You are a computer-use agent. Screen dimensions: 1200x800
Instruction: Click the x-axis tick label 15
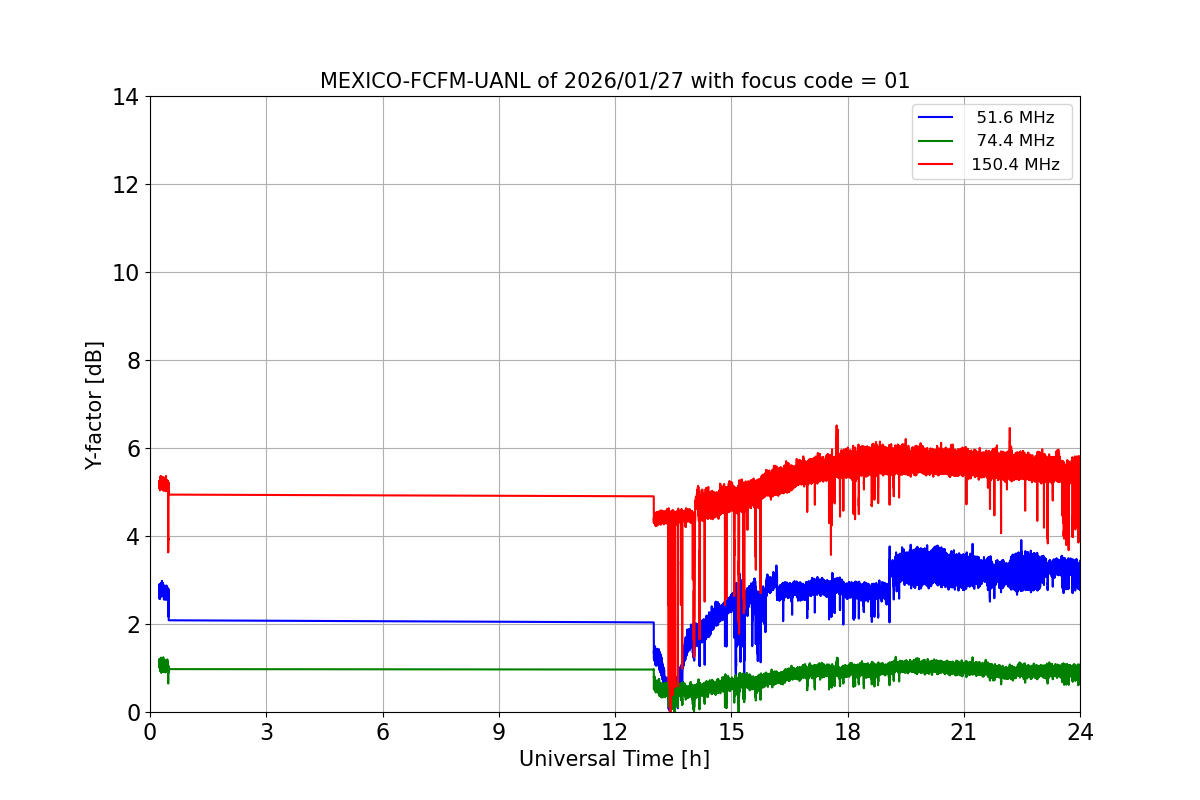pos(731,732)
